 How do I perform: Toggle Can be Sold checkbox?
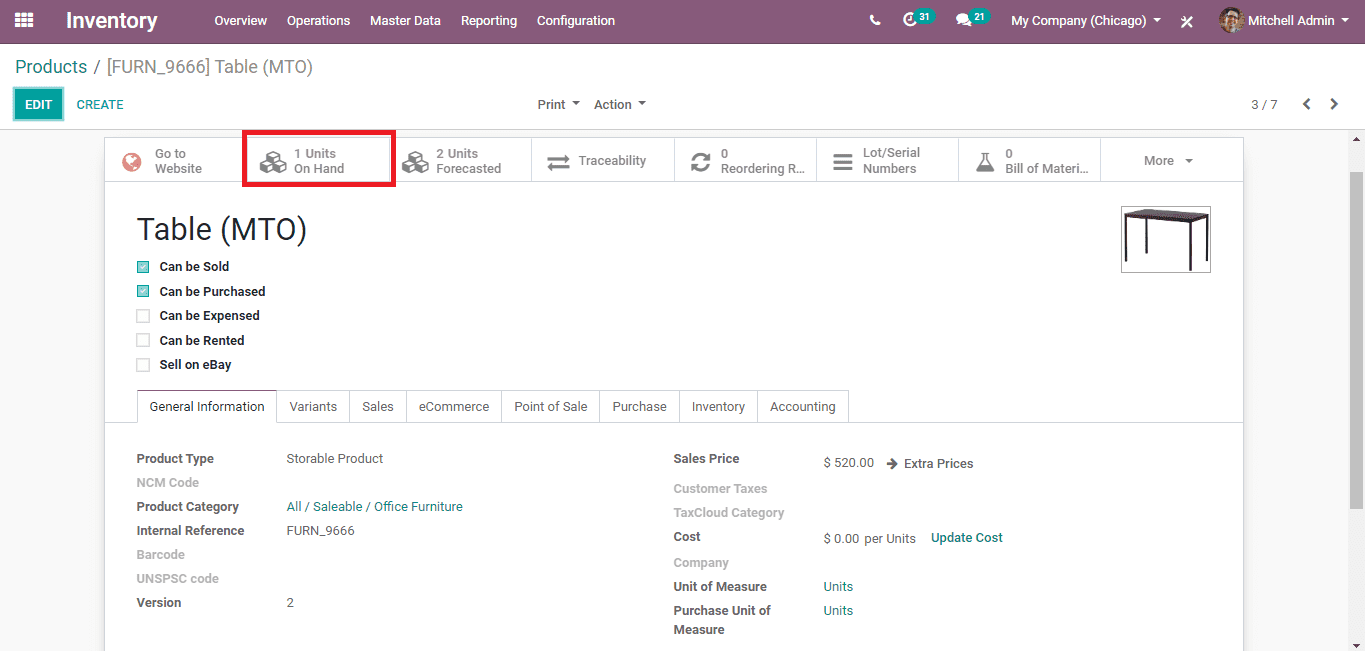[x=143, y=267]
